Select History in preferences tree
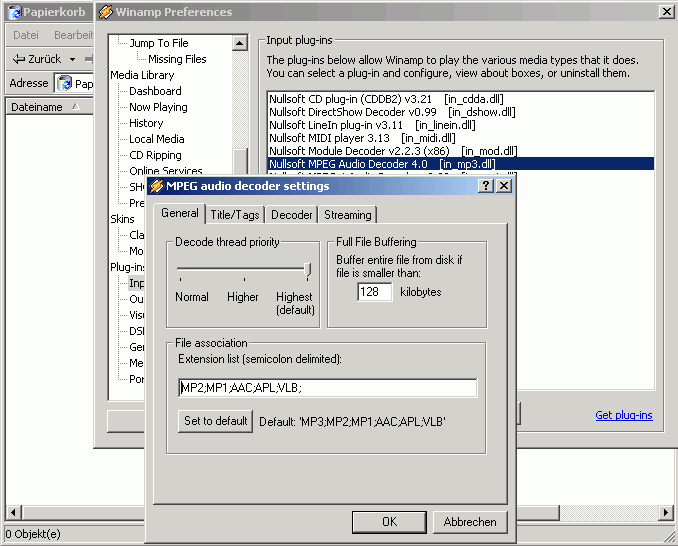 coord(146,123)
